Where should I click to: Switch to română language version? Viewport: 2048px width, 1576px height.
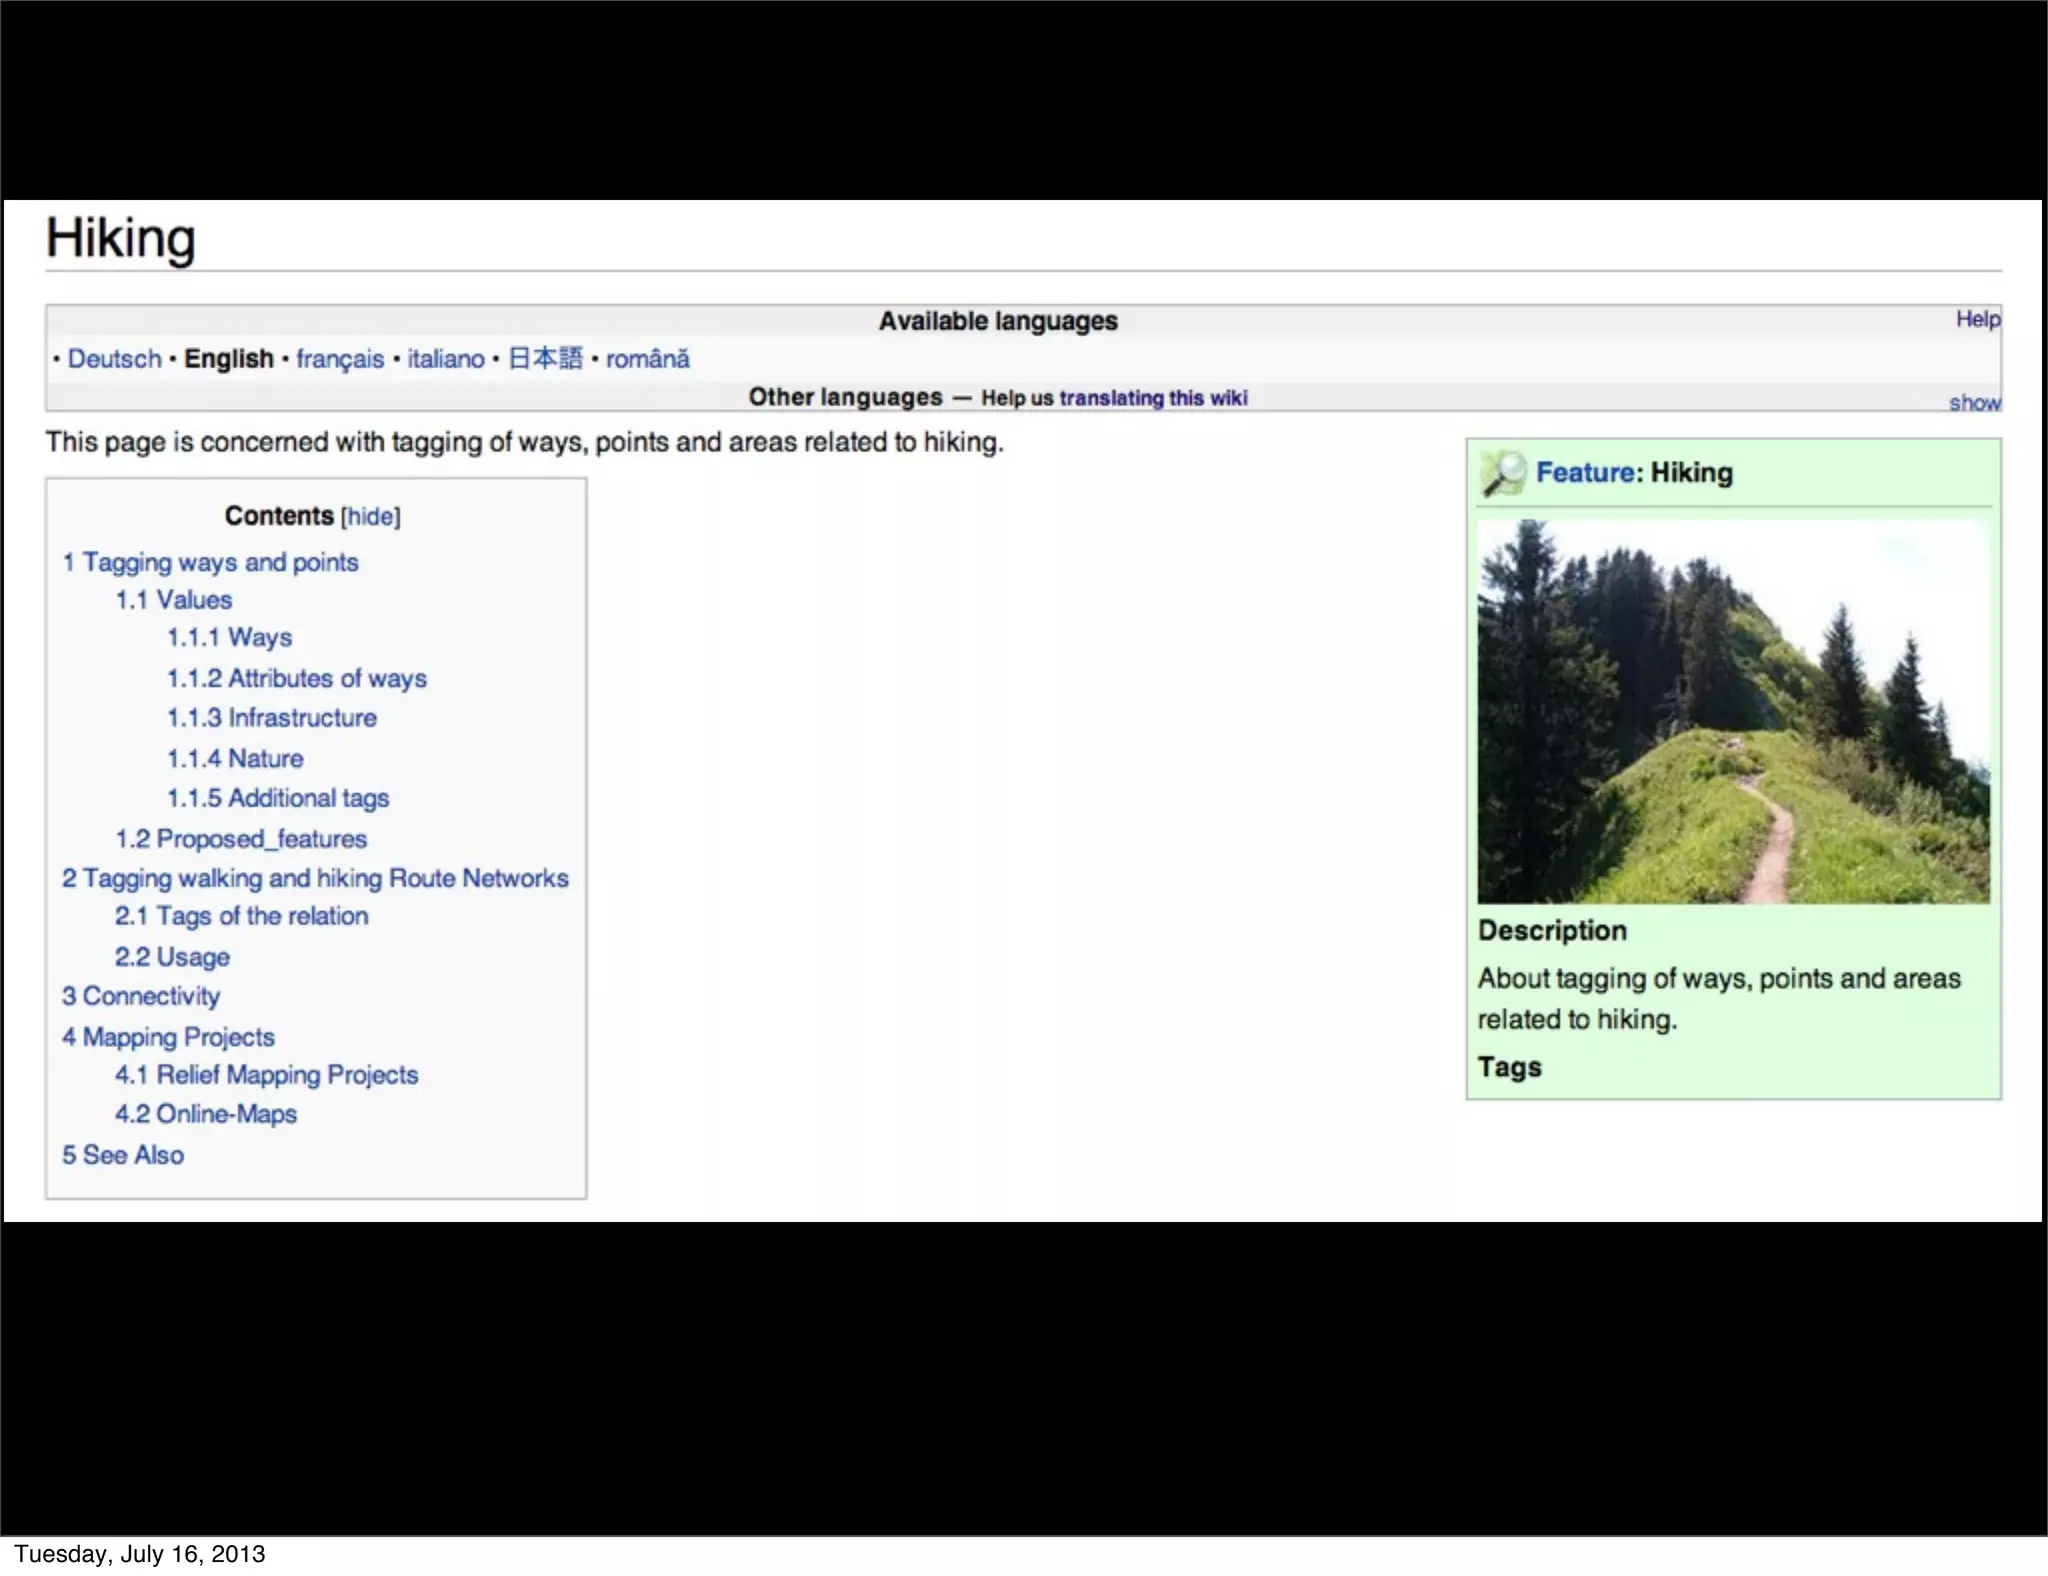click(647, 359)
